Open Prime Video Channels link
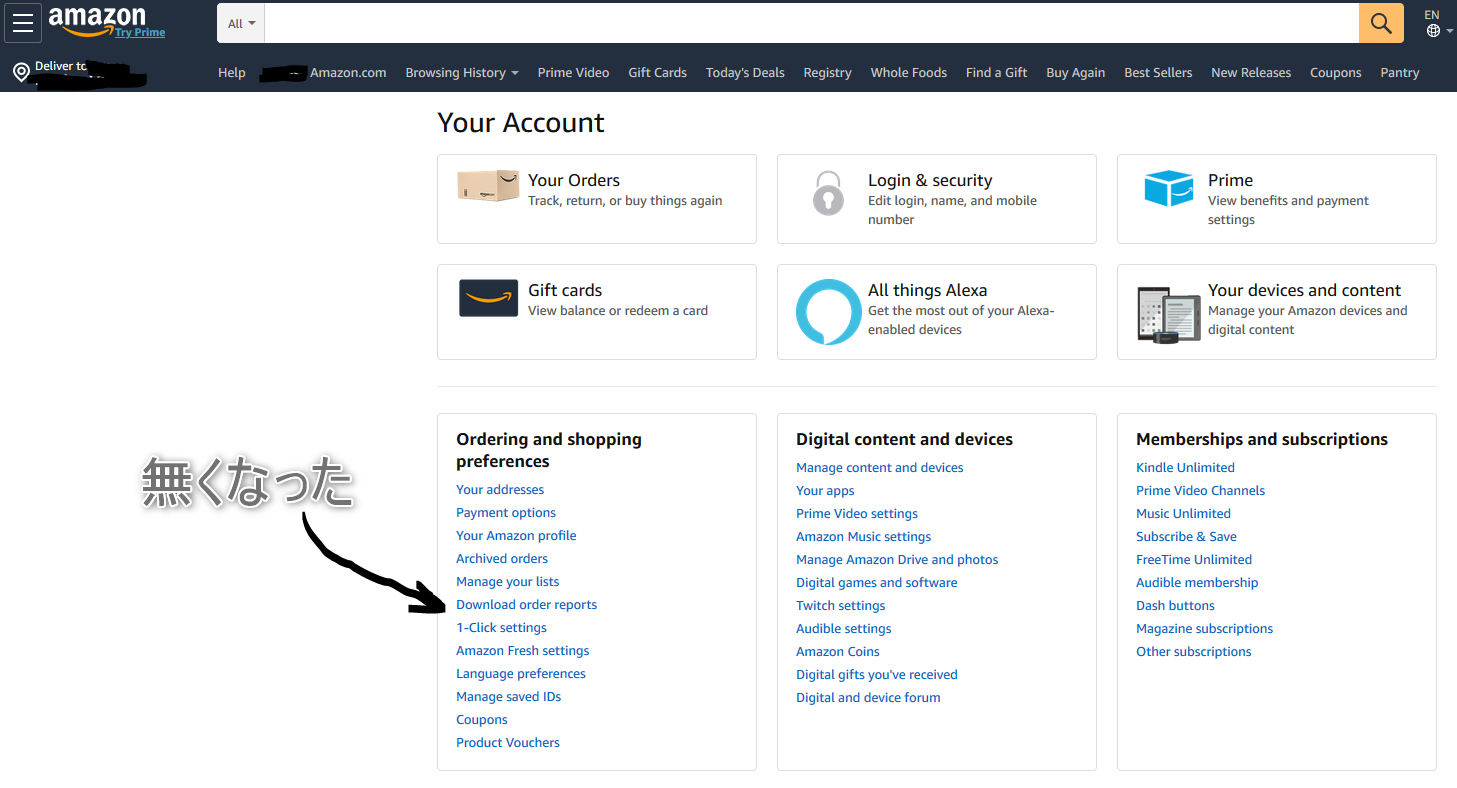The height and width of the screenshot is (788, 1457). tap(1200, 491)
